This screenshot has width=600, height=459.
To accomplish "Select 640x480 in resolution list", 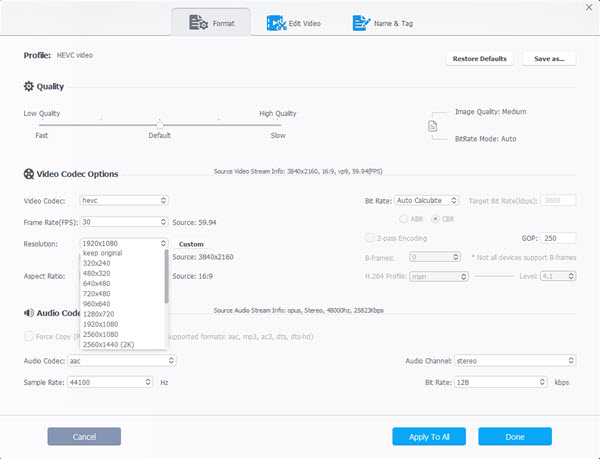I will point(122,283).
